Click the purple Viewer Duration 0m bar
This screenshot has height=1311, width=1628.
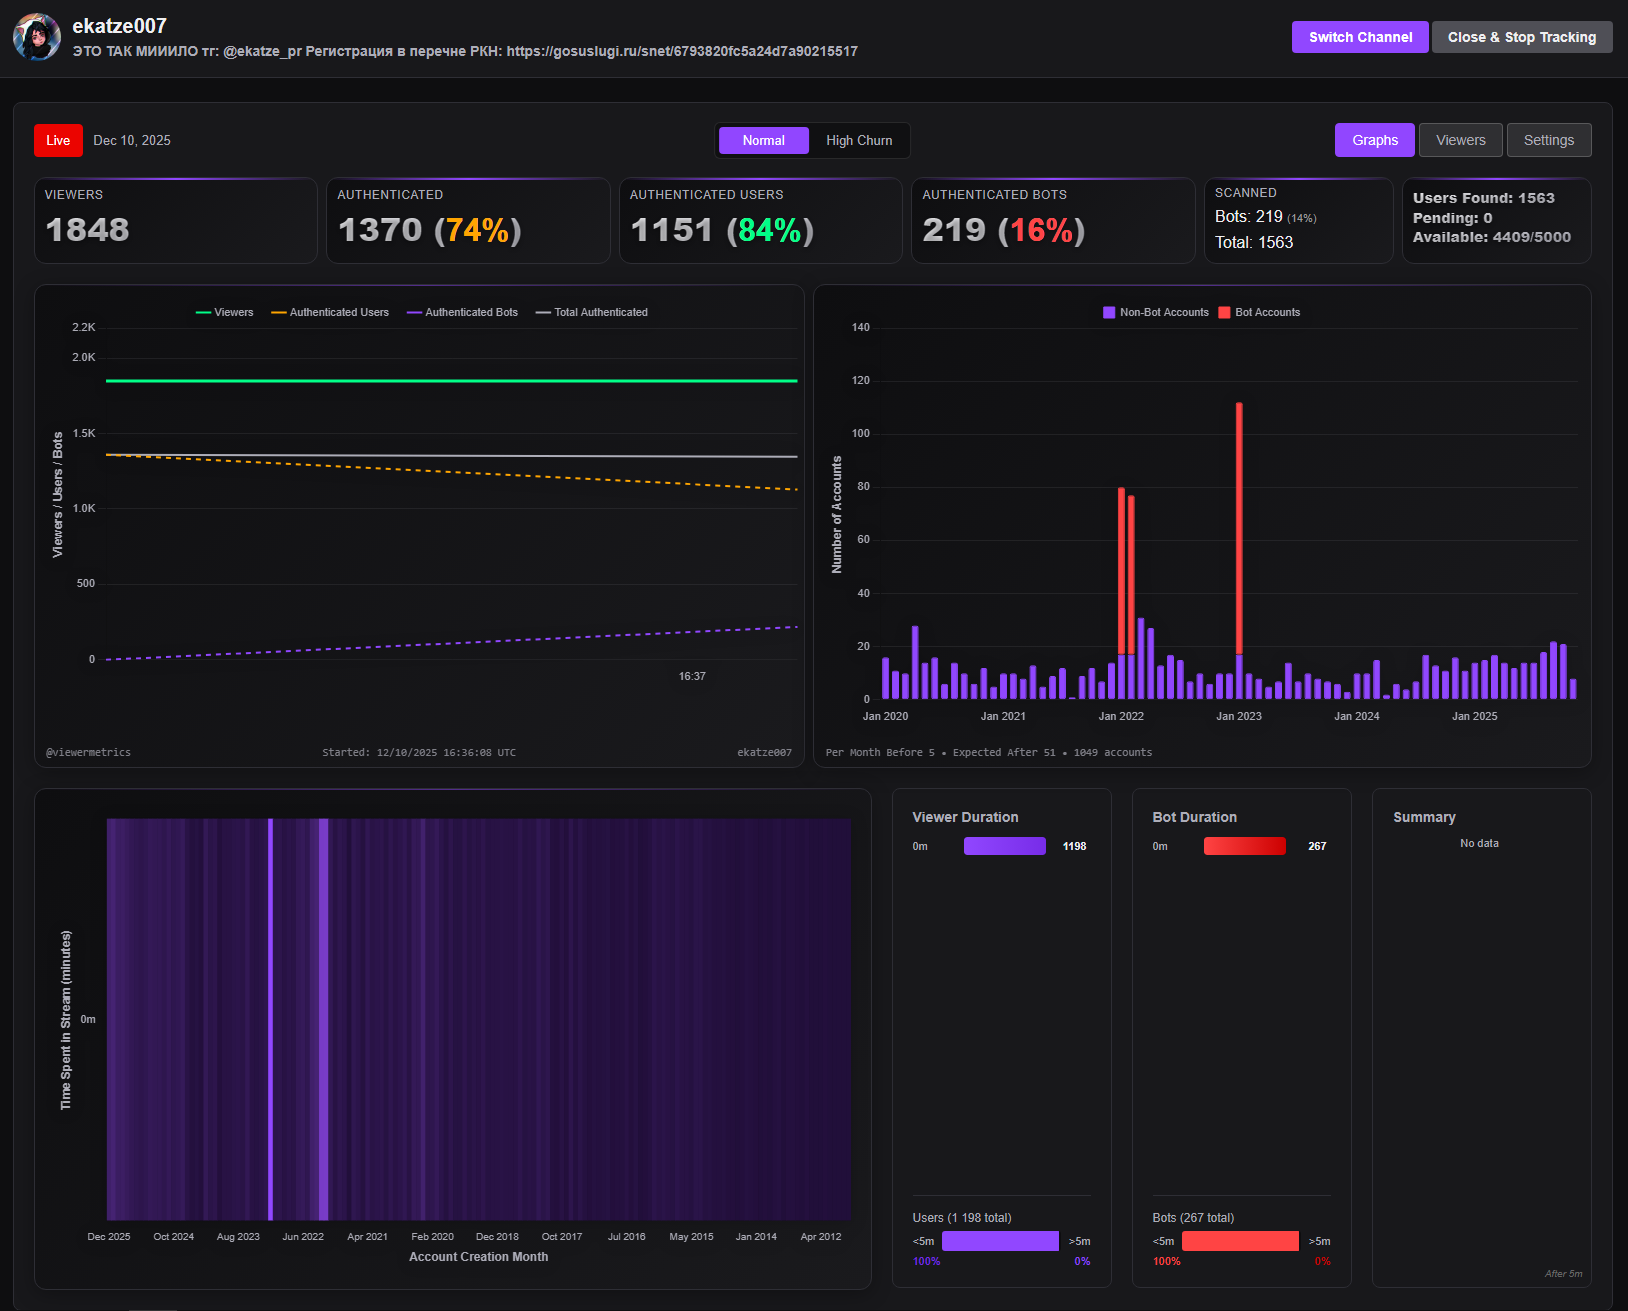pos(1004,846)
